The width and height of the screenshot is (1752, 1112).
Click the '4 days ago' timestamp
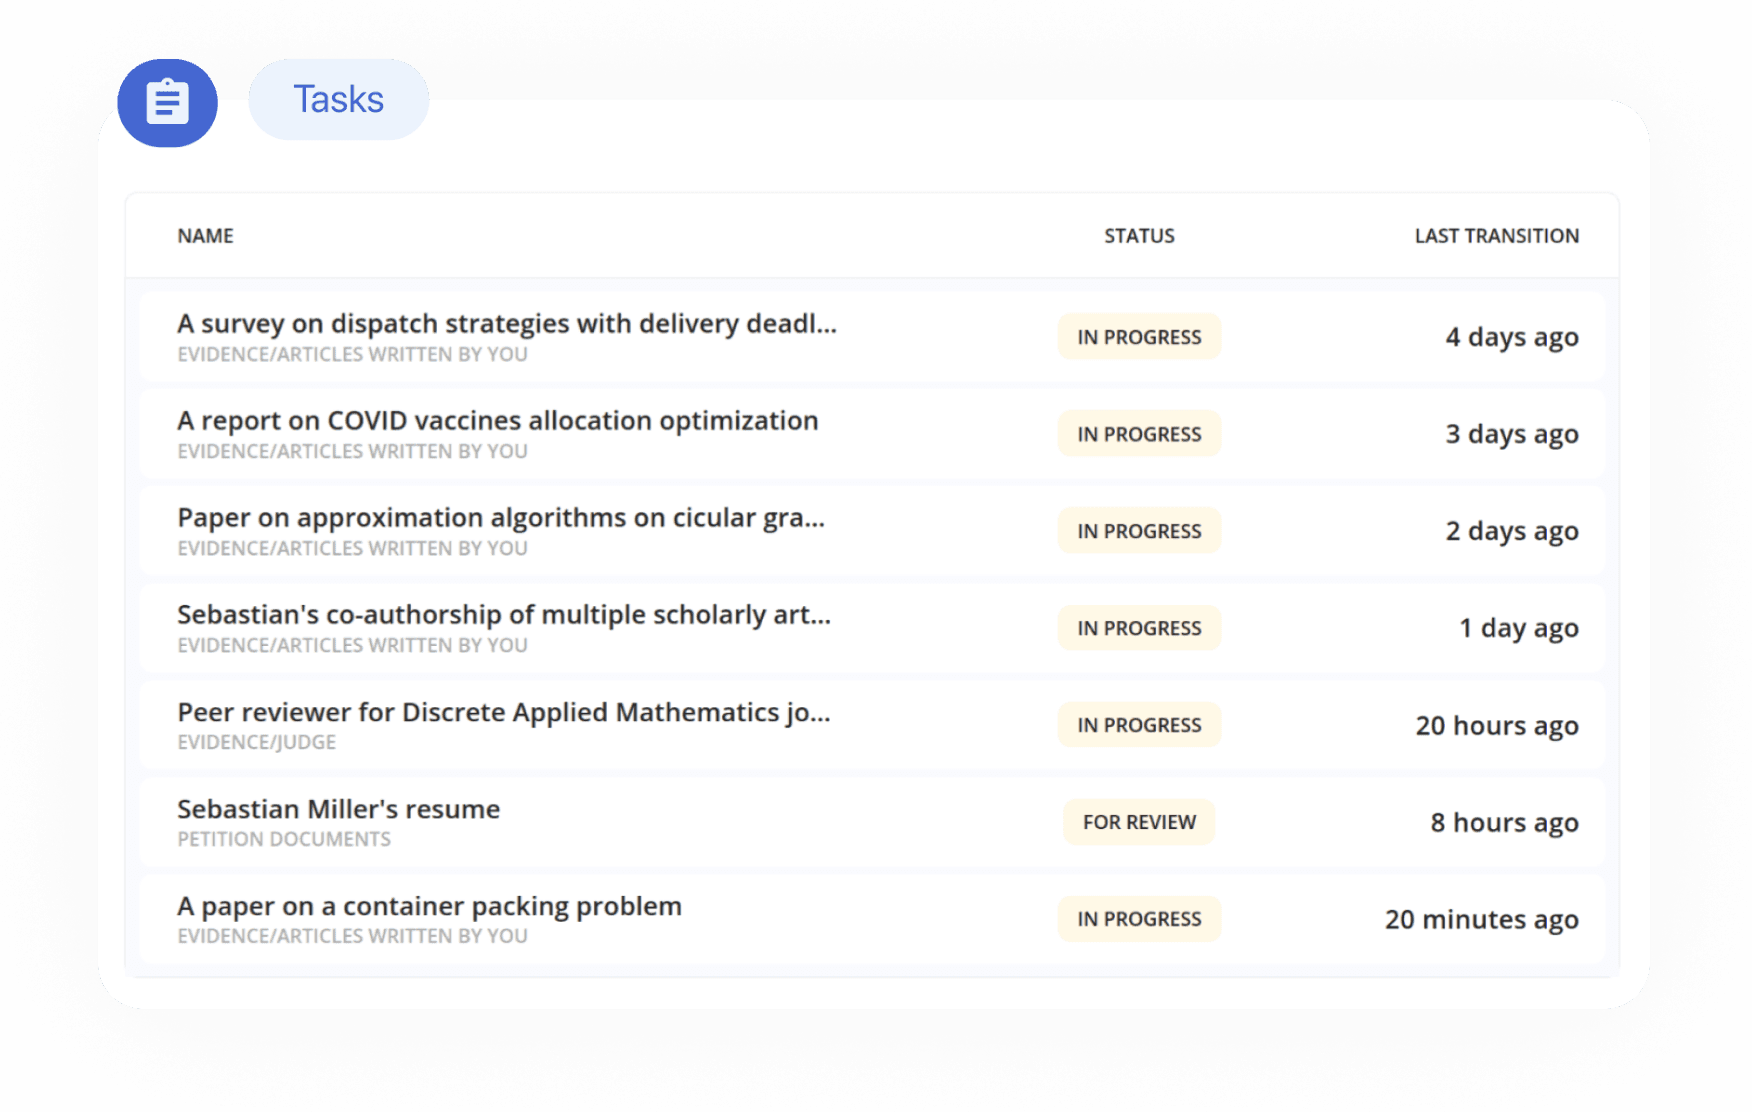point(1511,337)
